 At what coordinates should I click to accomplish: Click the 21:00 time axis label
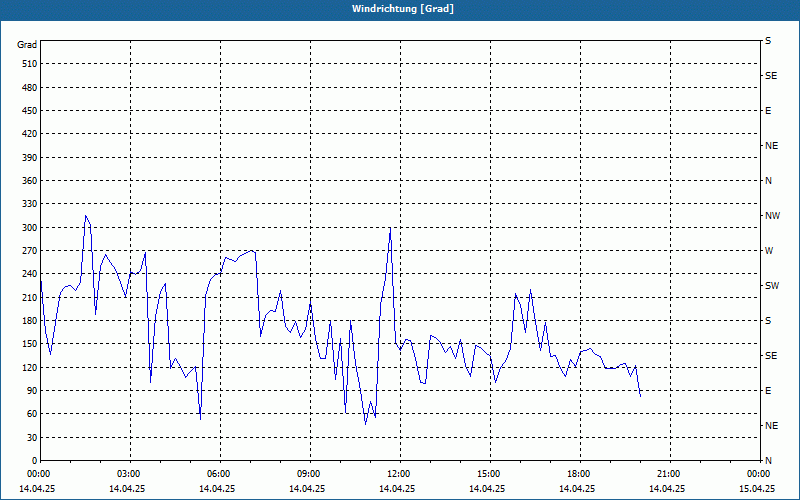[x=670, y=473]
